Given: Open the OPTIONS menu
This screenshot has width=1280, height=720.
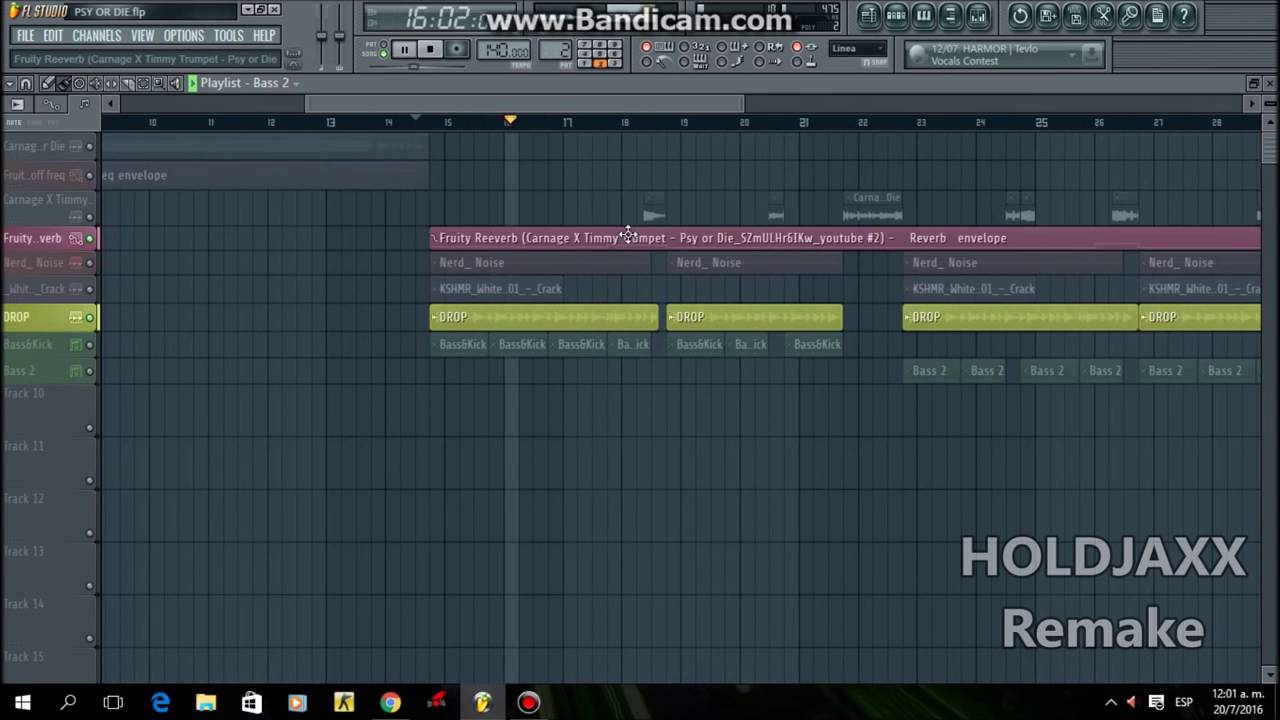Looking at the screenshot, I should pos(184,36).
